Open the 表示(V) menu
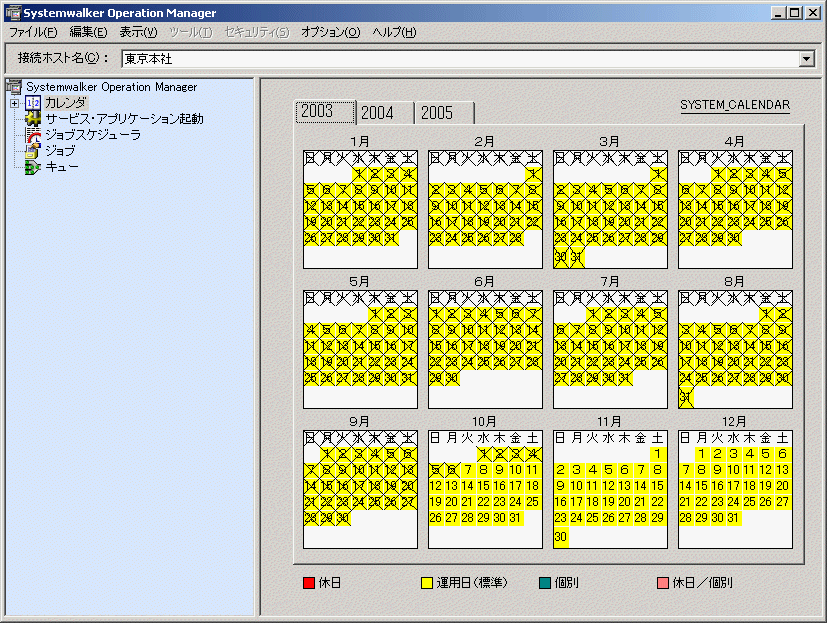The height and width of the screenshot is (623, 827). point(138,32)
